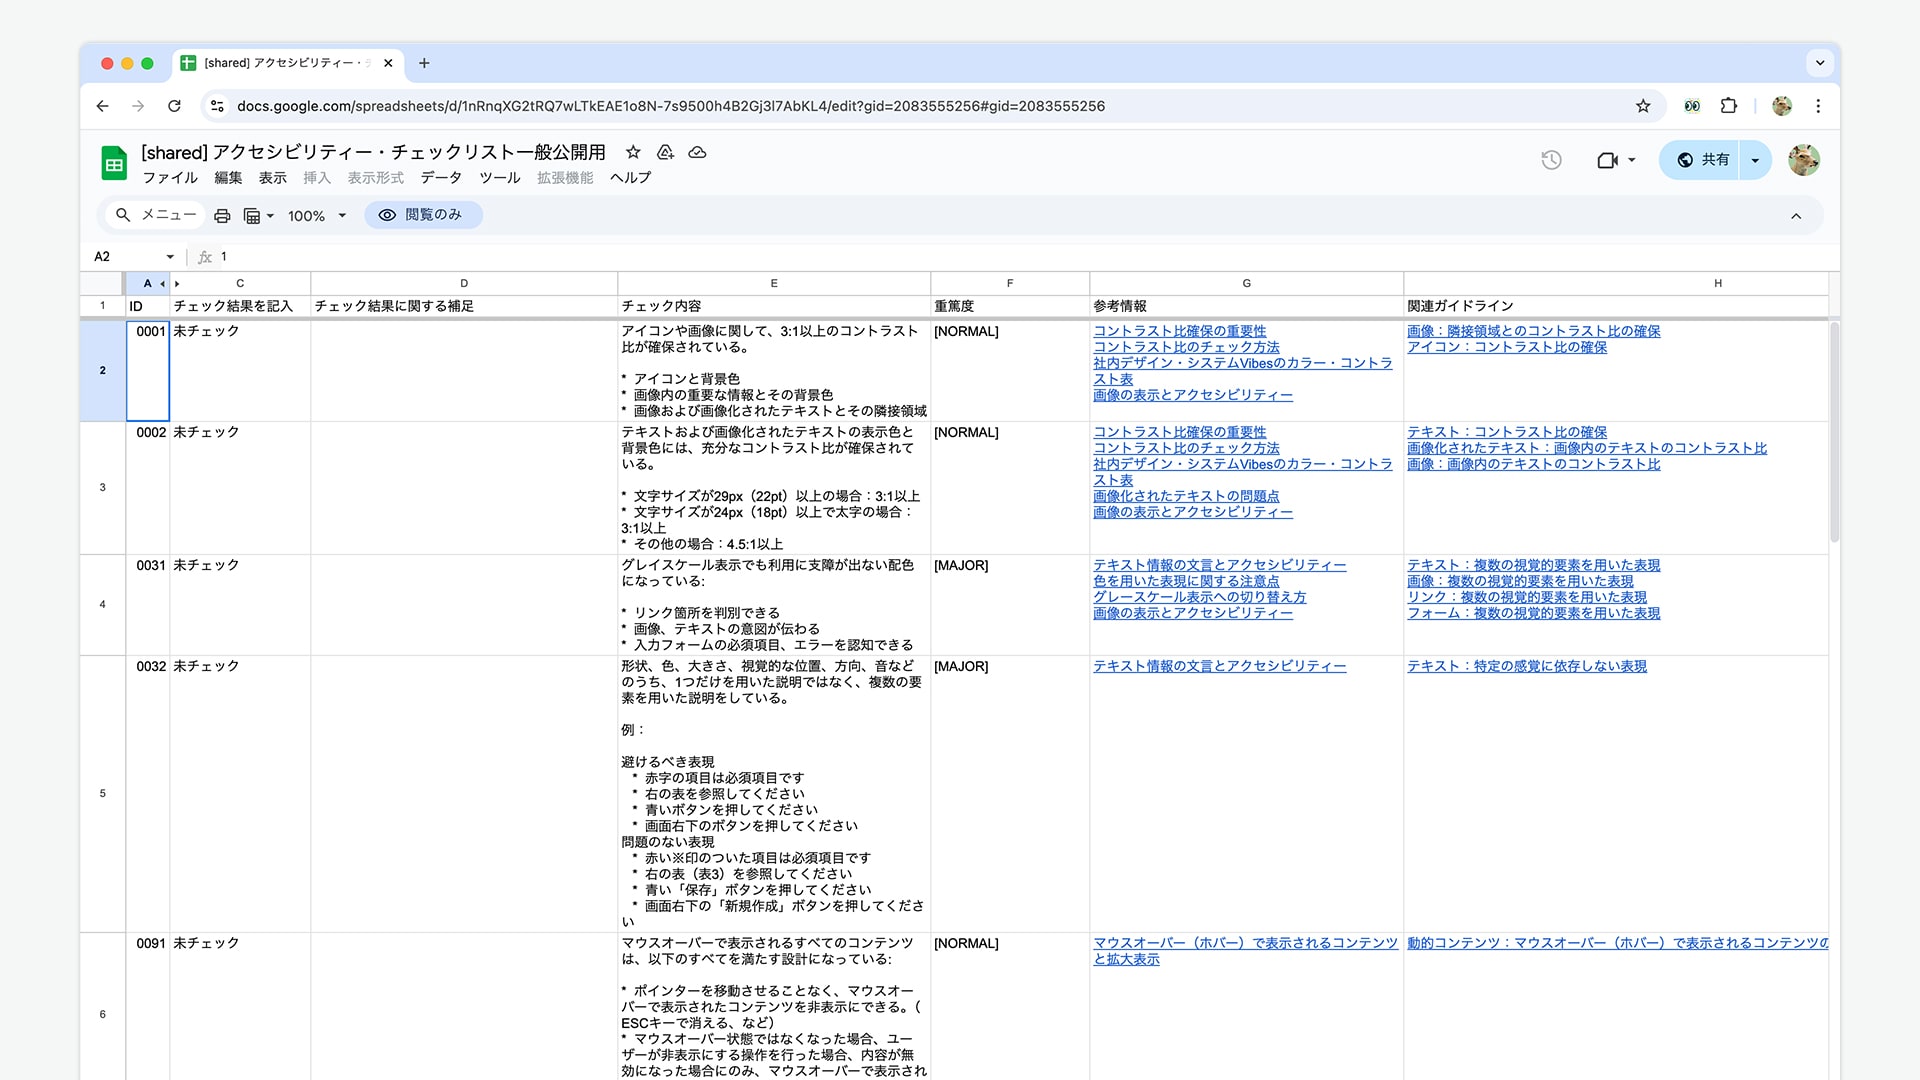This screenshot has width=1920, height=1080.
Task: Select the paint format icon
Action: (254, 215)
